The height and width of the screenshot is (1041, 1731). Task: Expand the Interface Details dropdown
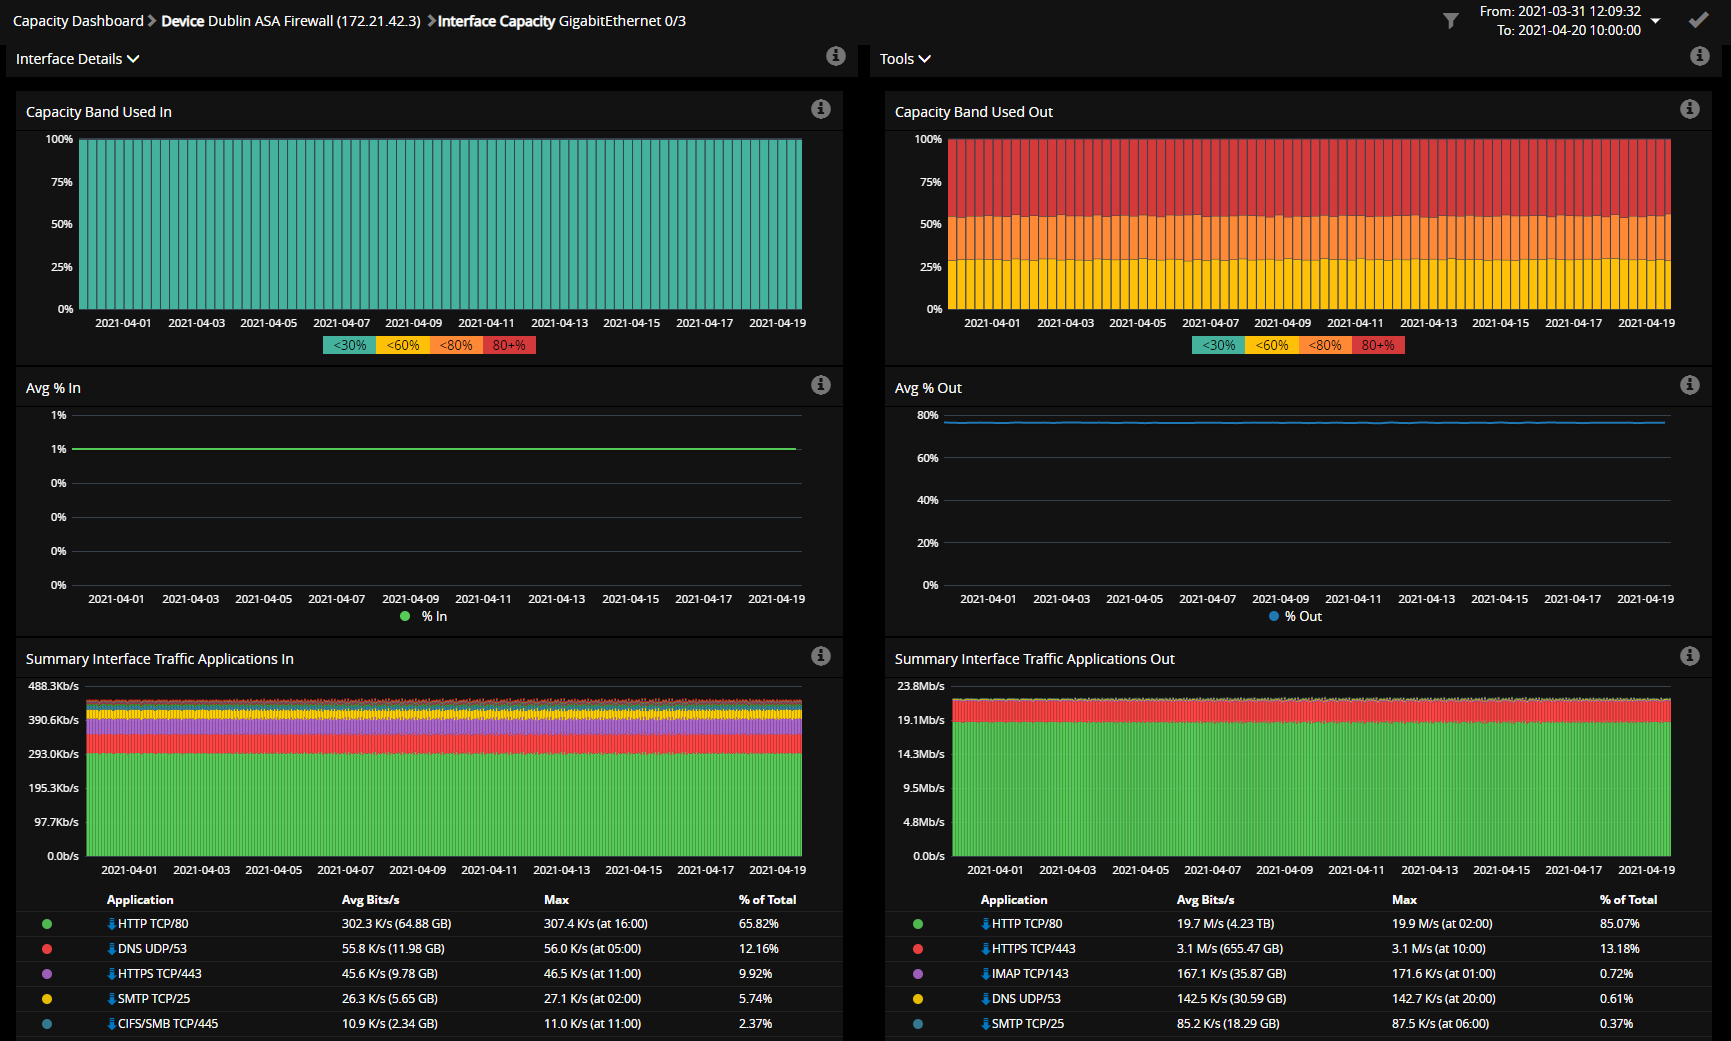click(77, 59)
